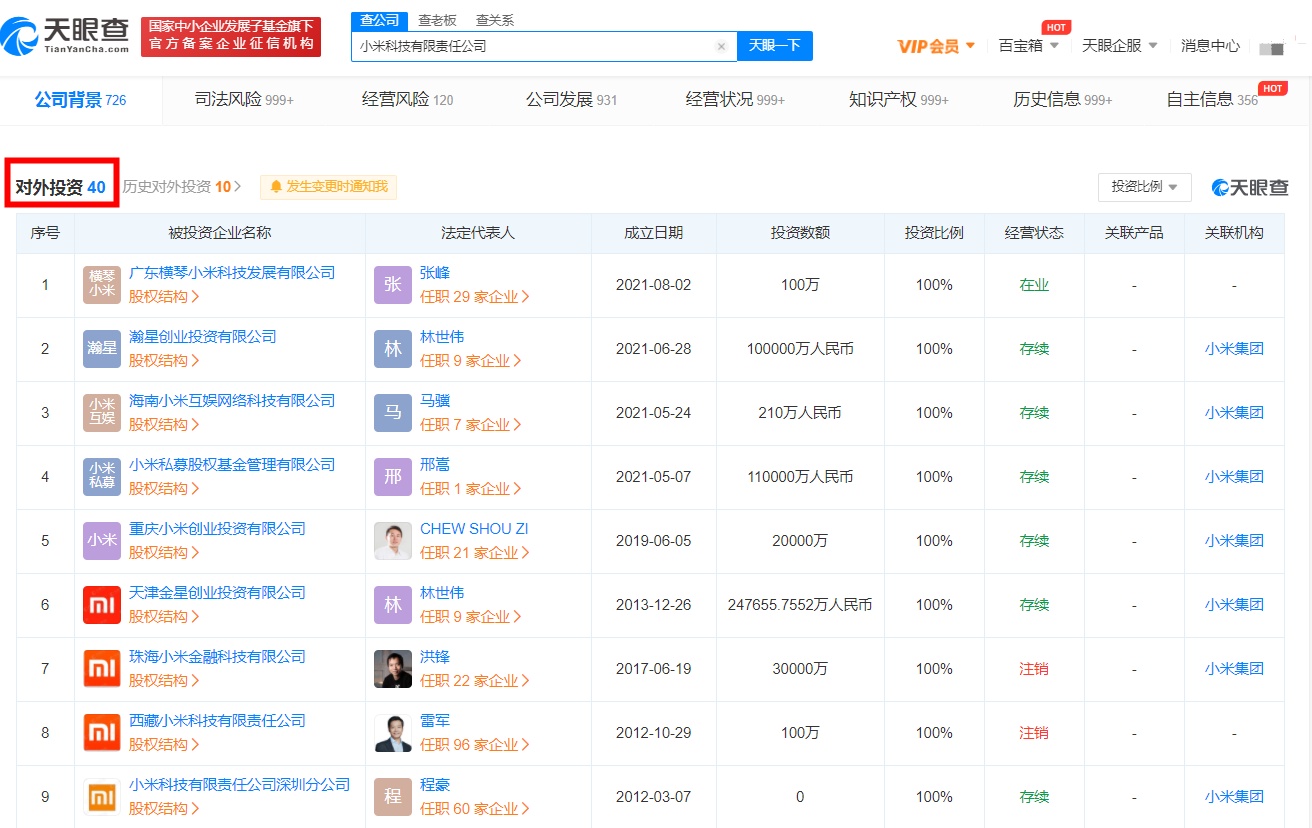Click CHEW SHOU ZI's photo
The width and height of the screenshot is (1312, 828).
[393, 541]
